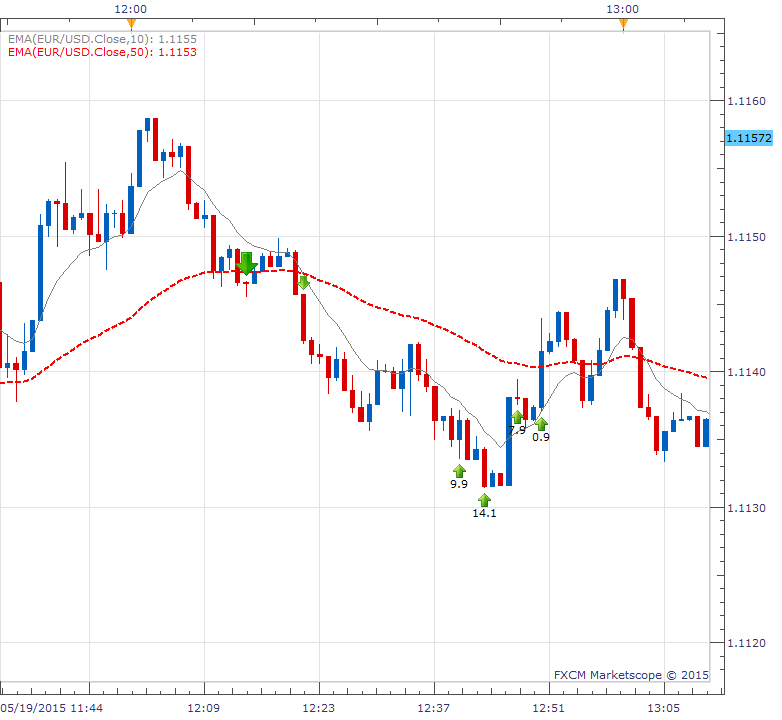Select the EMA 50 indicator label
Viewport: 782px width, 720px height.
(x=102, y=52)
